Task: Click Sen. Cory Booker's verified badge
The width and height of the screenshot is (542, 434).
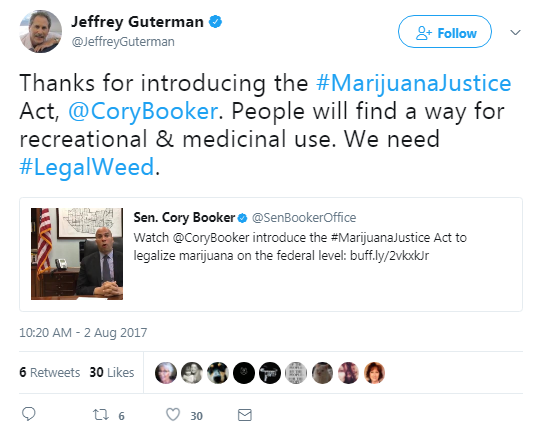Action: [243, 218]
